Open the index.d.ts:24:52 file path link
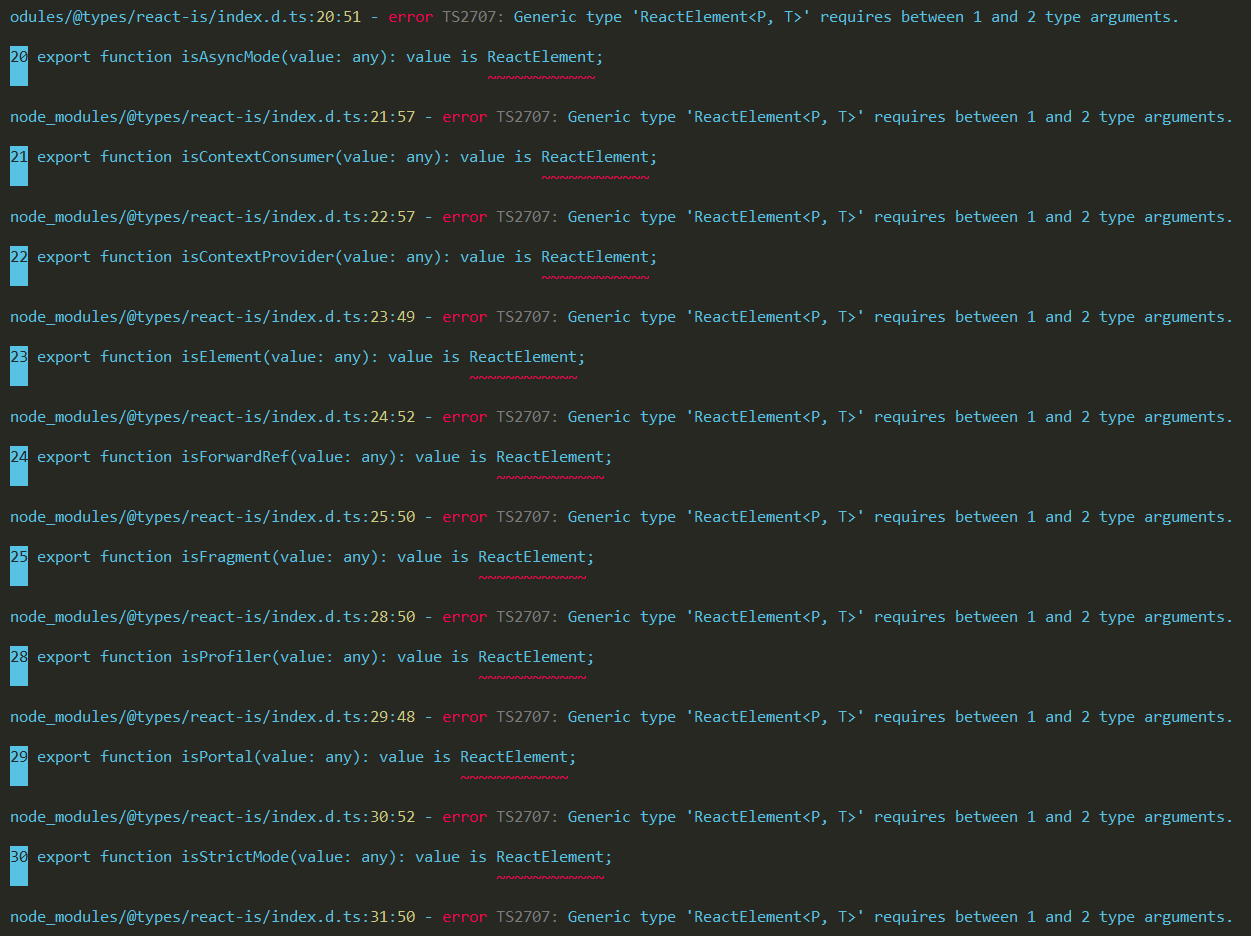This screenshot has width=1251, height=936. tap(212, 417)
